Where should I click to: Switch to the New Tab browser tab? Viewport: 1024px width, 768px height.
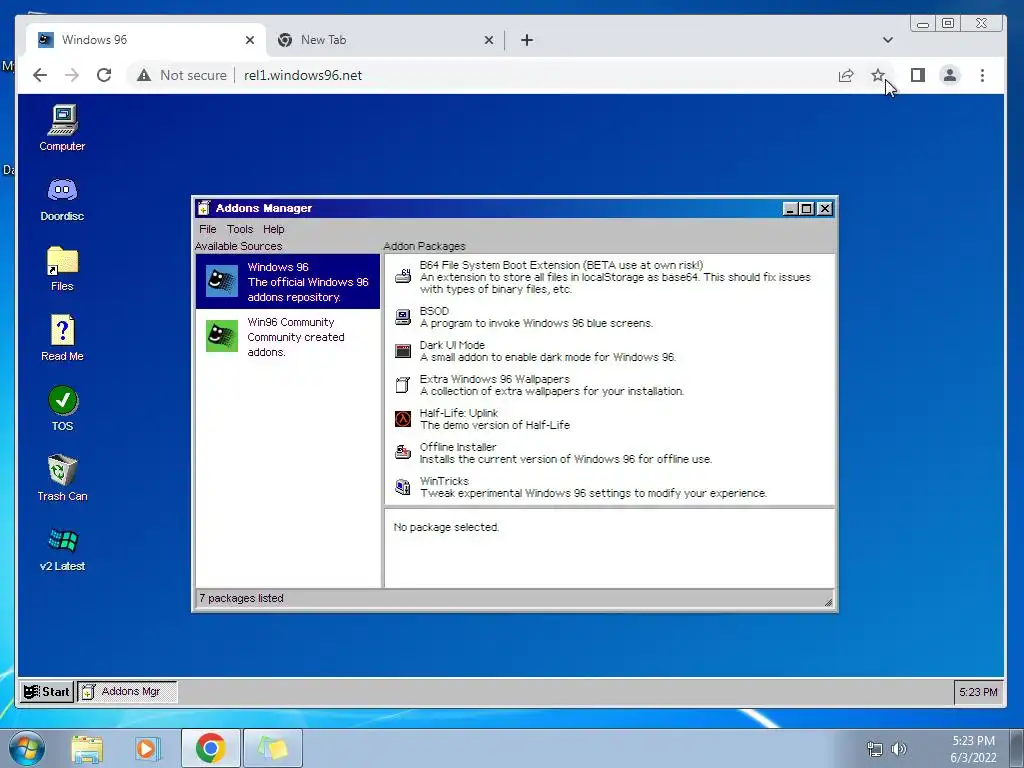pyautogui.click(x=385, y=40)
